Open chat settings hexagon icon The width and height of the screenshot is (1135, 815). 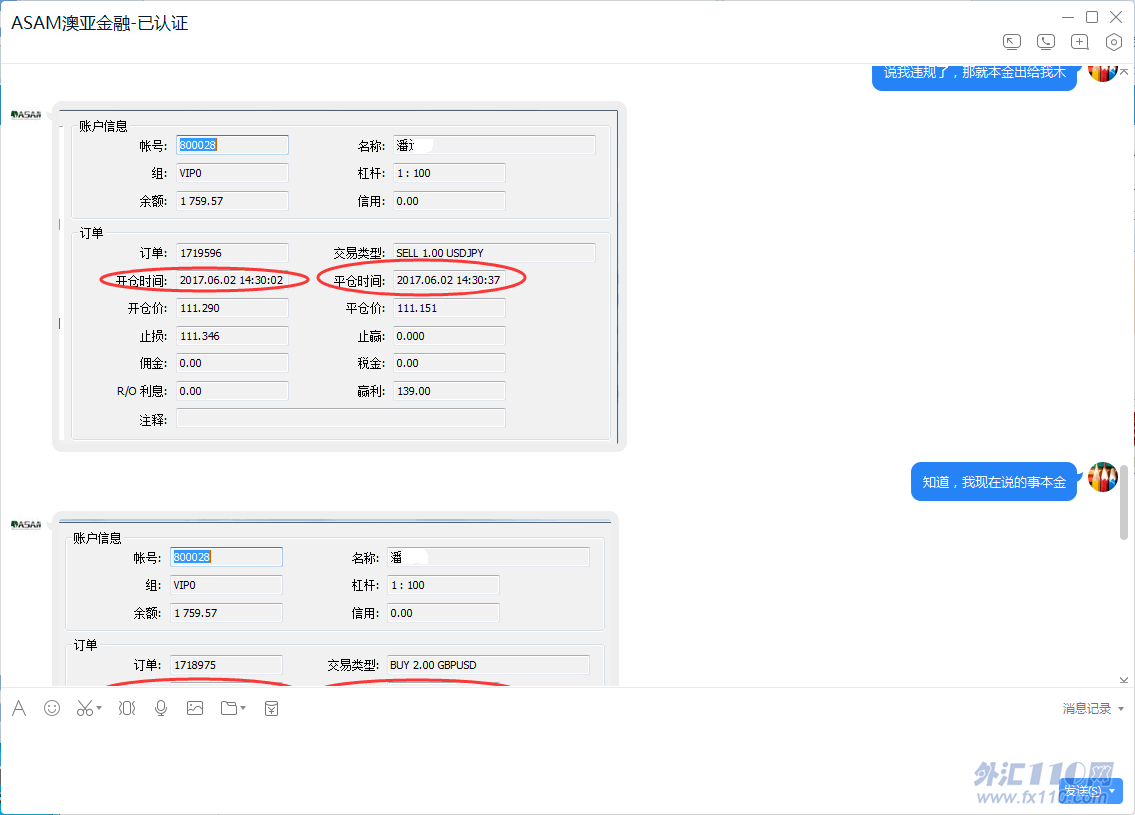coord(1114,42)
